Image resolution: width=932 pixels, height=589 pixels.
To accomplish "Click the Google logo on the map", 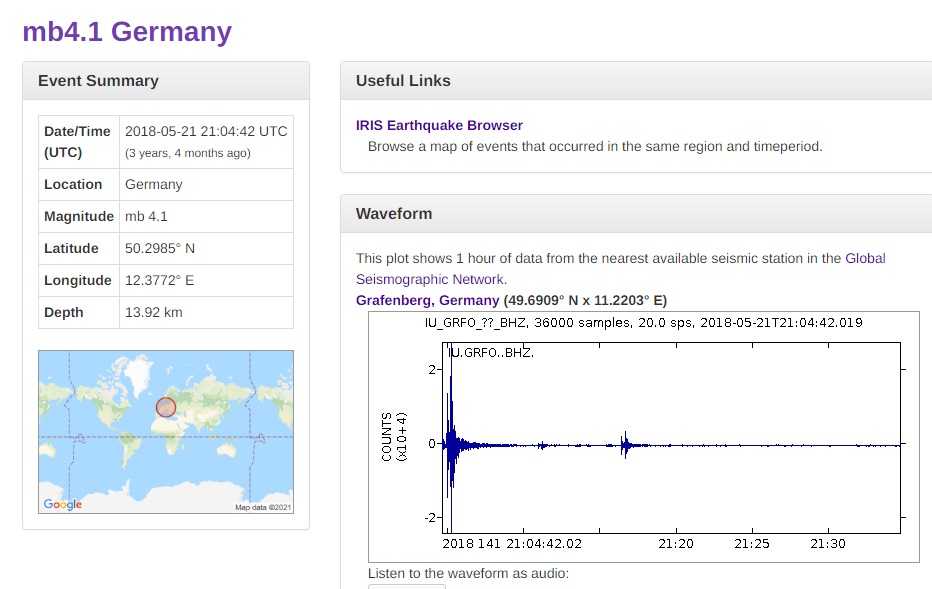I will click(x=62, y=504).
